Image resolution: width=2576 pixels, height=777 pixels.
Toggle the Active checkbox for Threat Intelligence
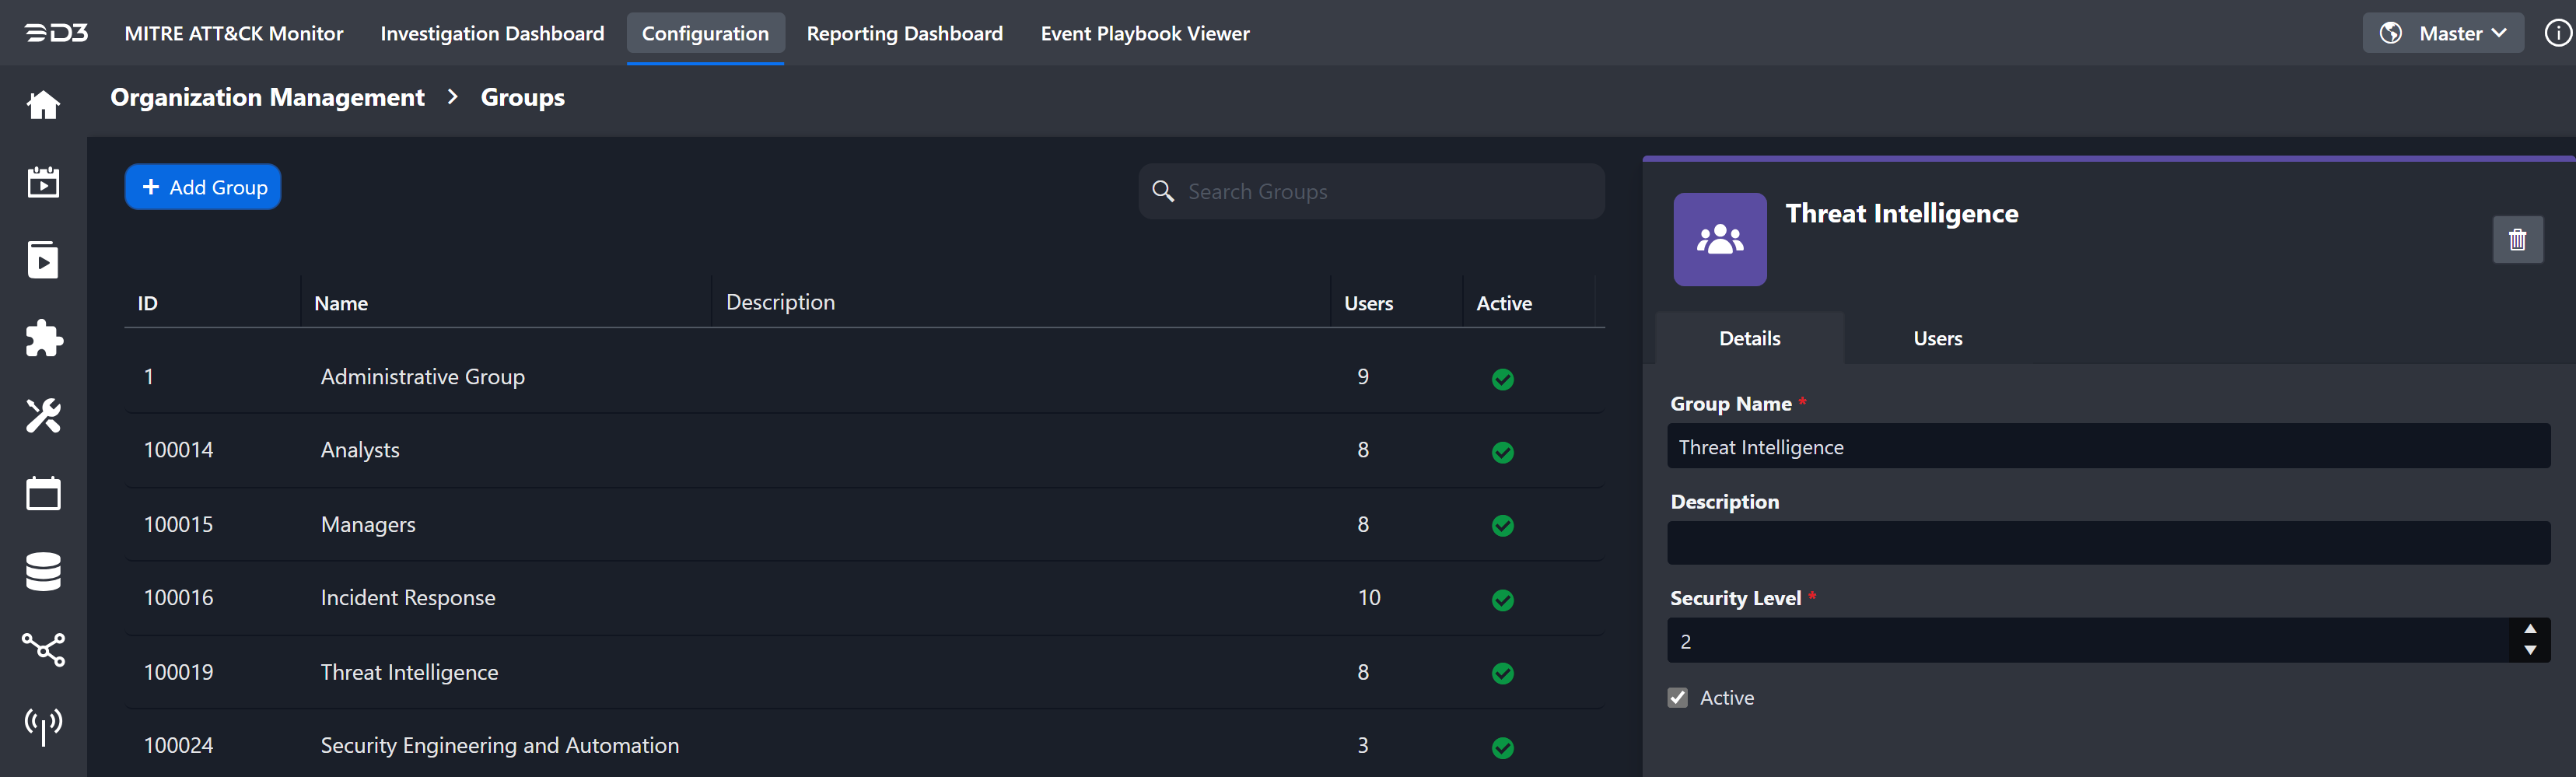click(1678, 698)
